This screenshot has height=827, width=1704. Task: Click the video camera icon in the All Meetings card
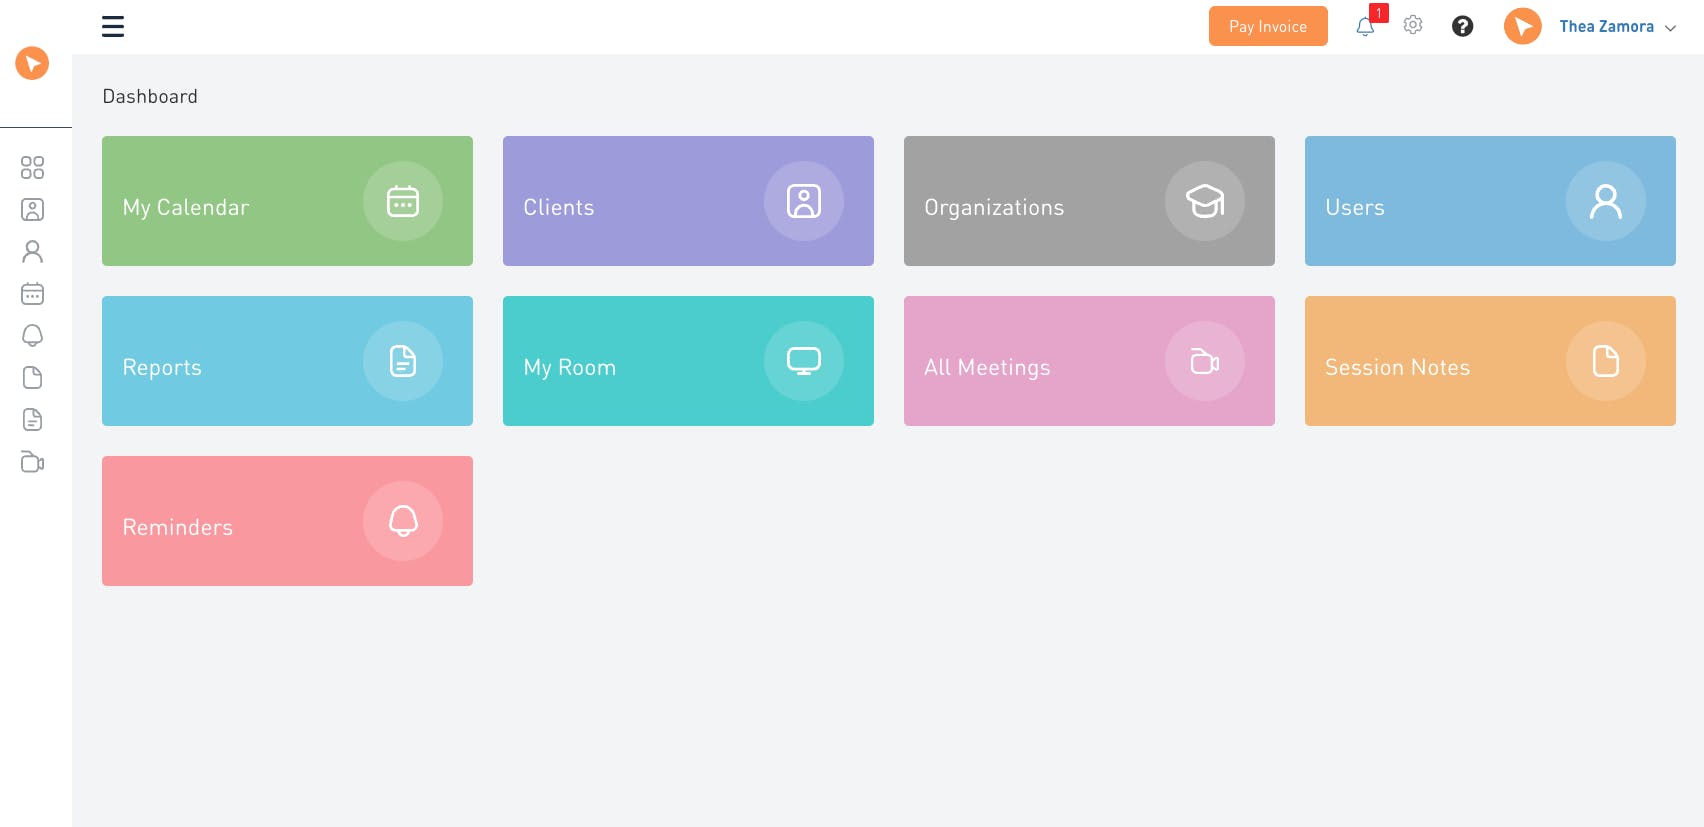point(1205,361)
